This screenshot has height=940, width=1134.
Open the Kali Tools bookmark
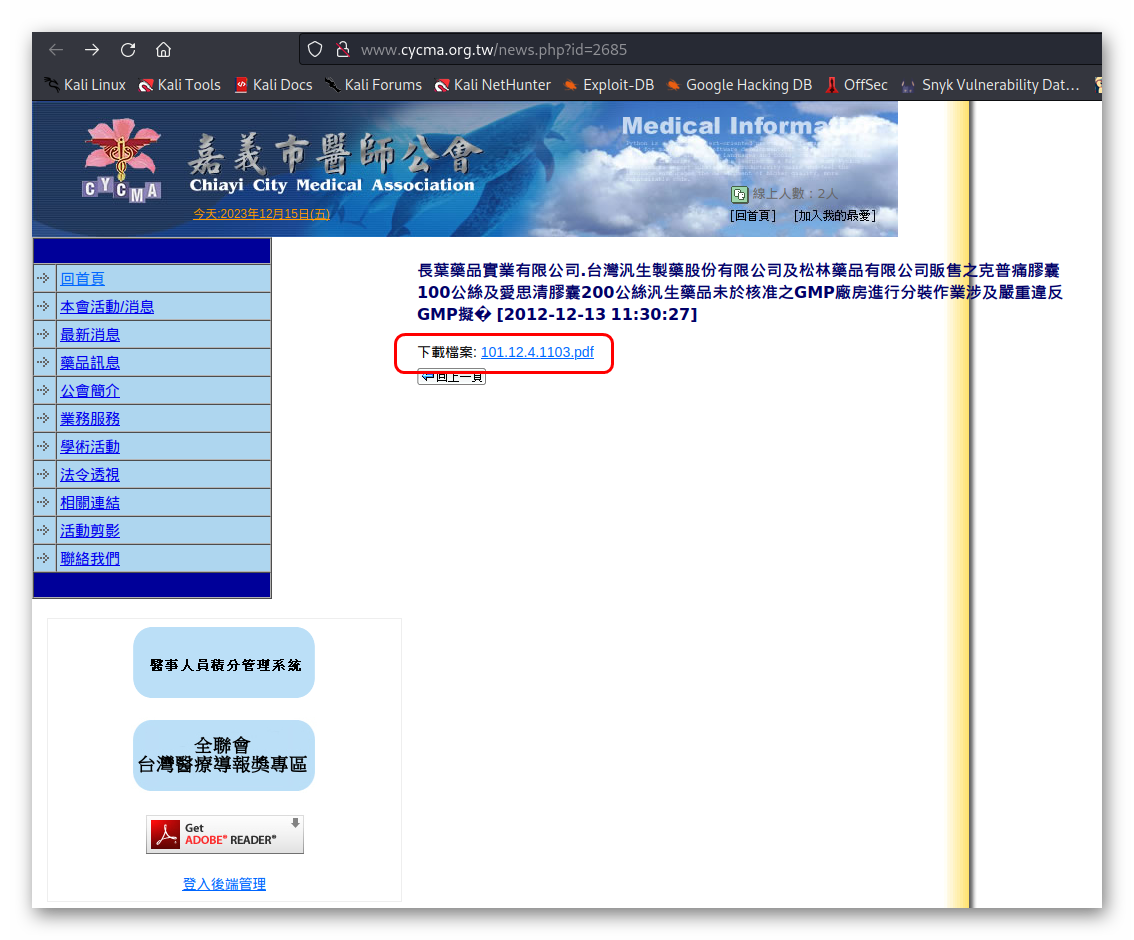179,85
